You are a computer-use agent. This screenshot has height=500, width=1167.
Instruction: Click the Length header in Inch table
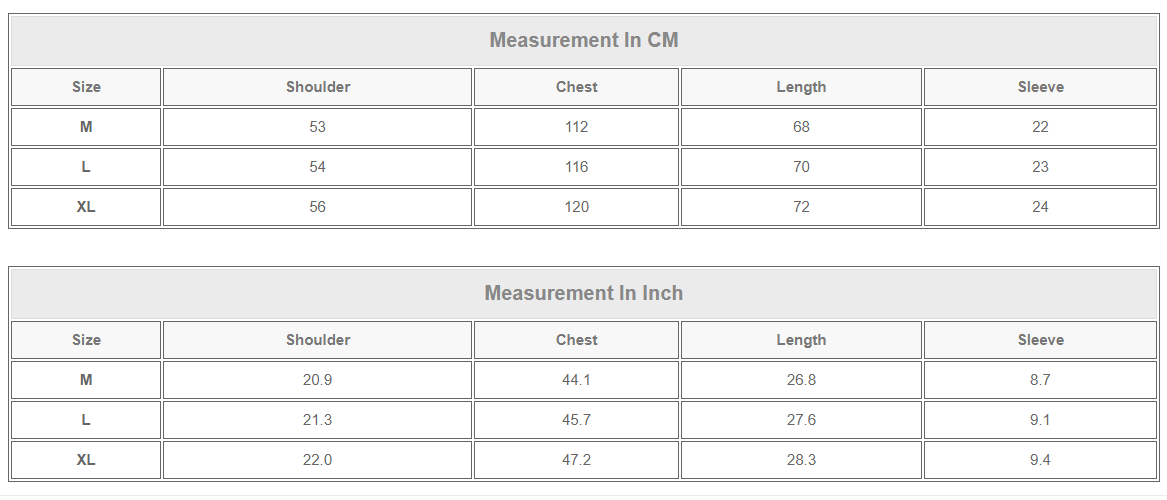(801, 340)
